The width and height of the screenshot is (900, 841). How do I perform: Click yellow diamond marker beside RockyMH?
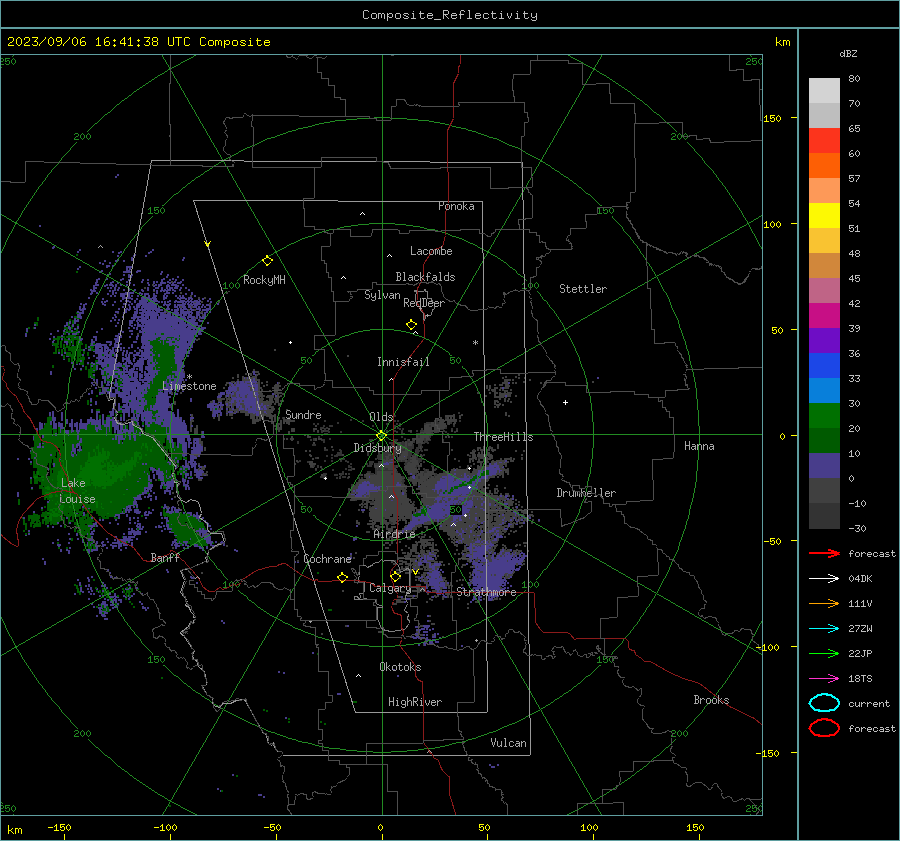coord(267,261)
